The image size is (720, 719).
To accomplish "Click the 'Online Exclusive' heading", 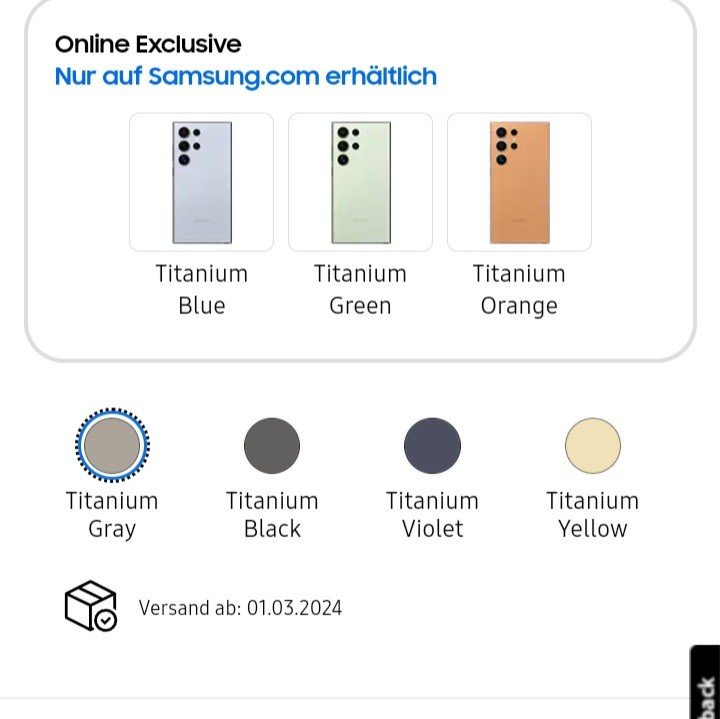I will [x=148, y=45].
